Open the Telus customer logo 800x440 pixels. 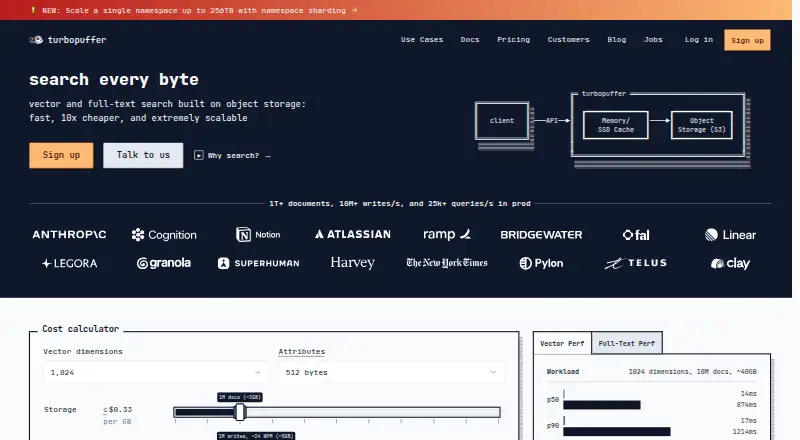[636, 263]
